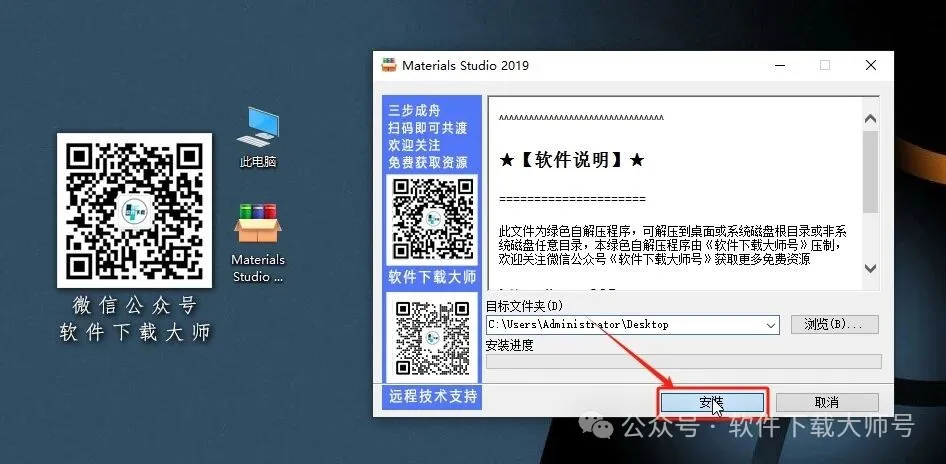Click the scrollbar up arrow in description box

point(870,119)
